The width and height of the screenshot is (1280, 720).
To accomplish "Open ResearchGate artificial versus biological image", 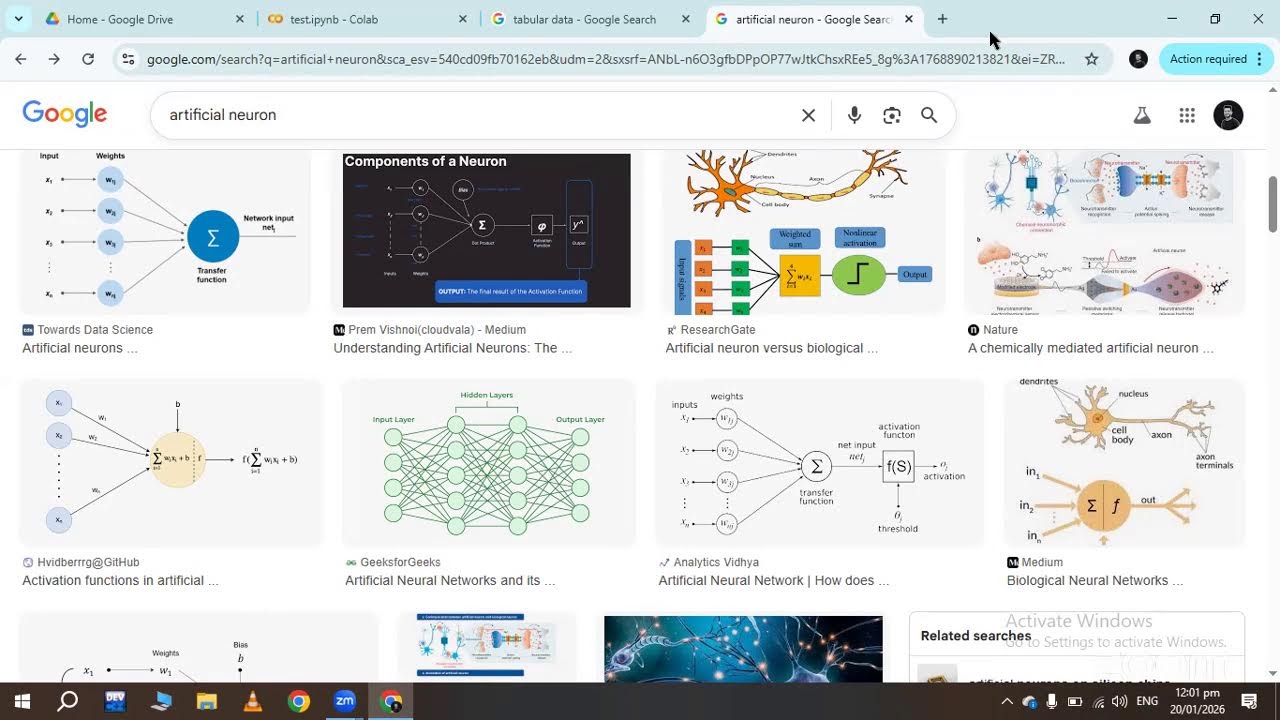I will (x=803, y=231).
